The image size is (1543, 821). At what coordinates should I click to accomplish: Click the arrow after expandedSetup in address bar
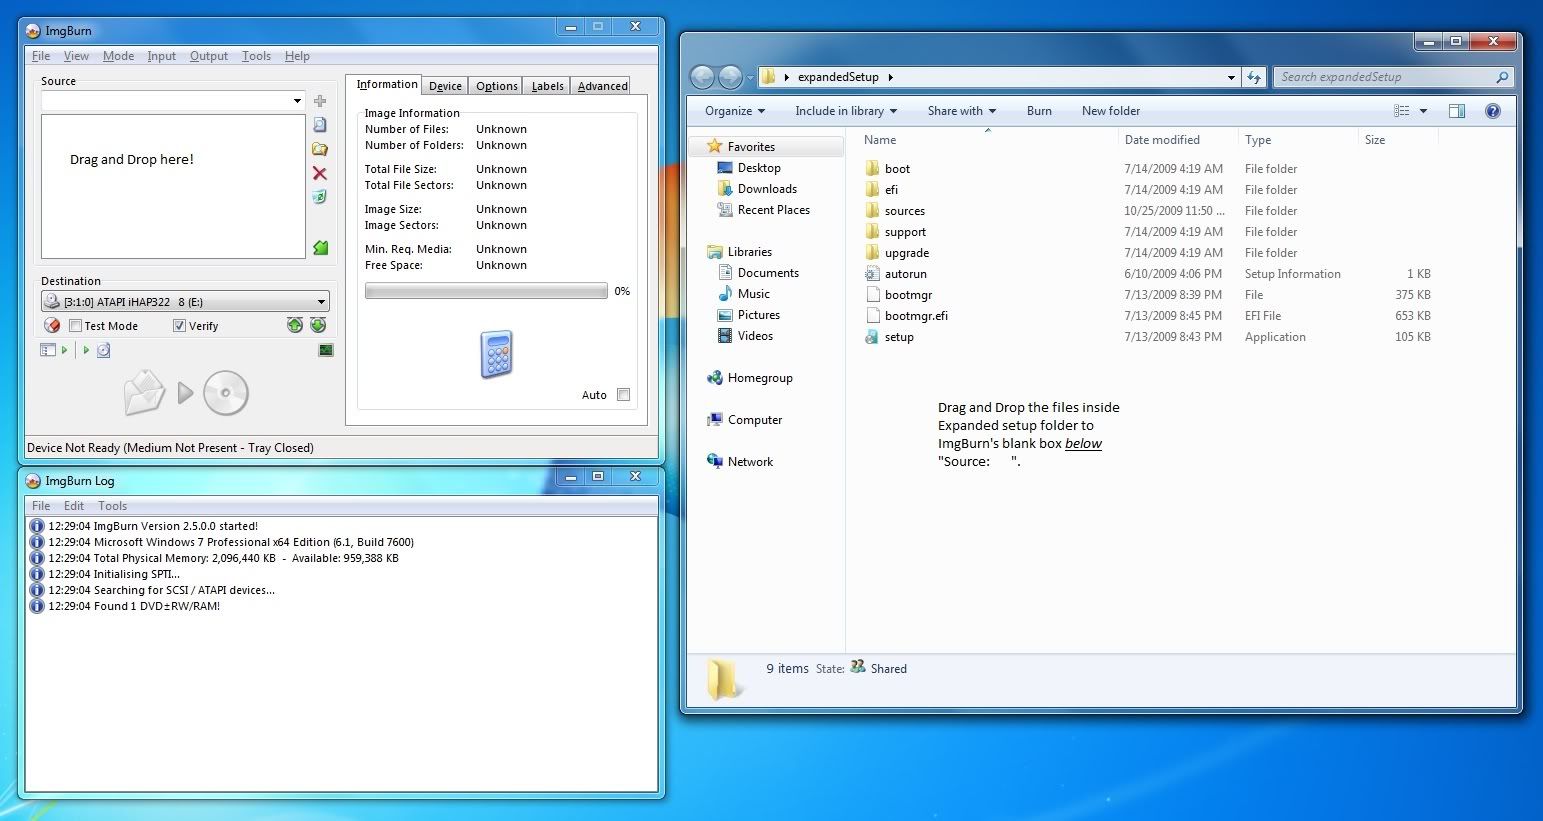[890, 77]
